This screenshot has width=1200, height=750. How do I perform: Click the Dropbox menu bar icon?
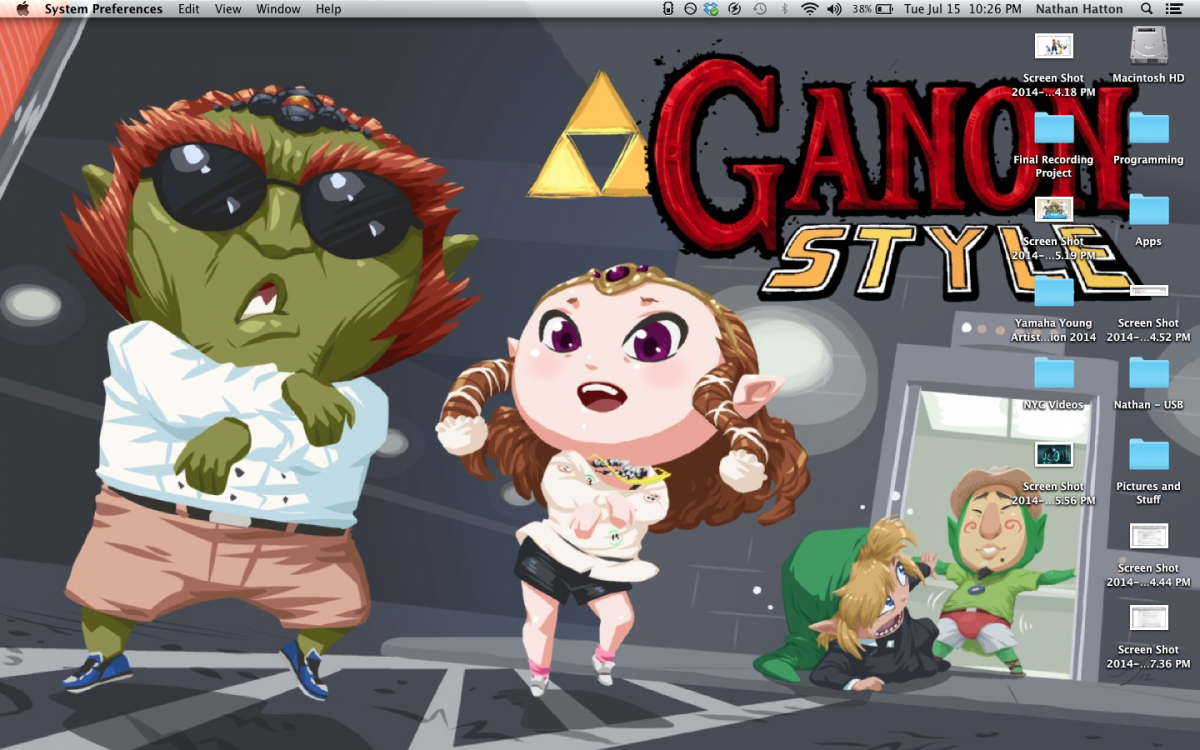711,9
